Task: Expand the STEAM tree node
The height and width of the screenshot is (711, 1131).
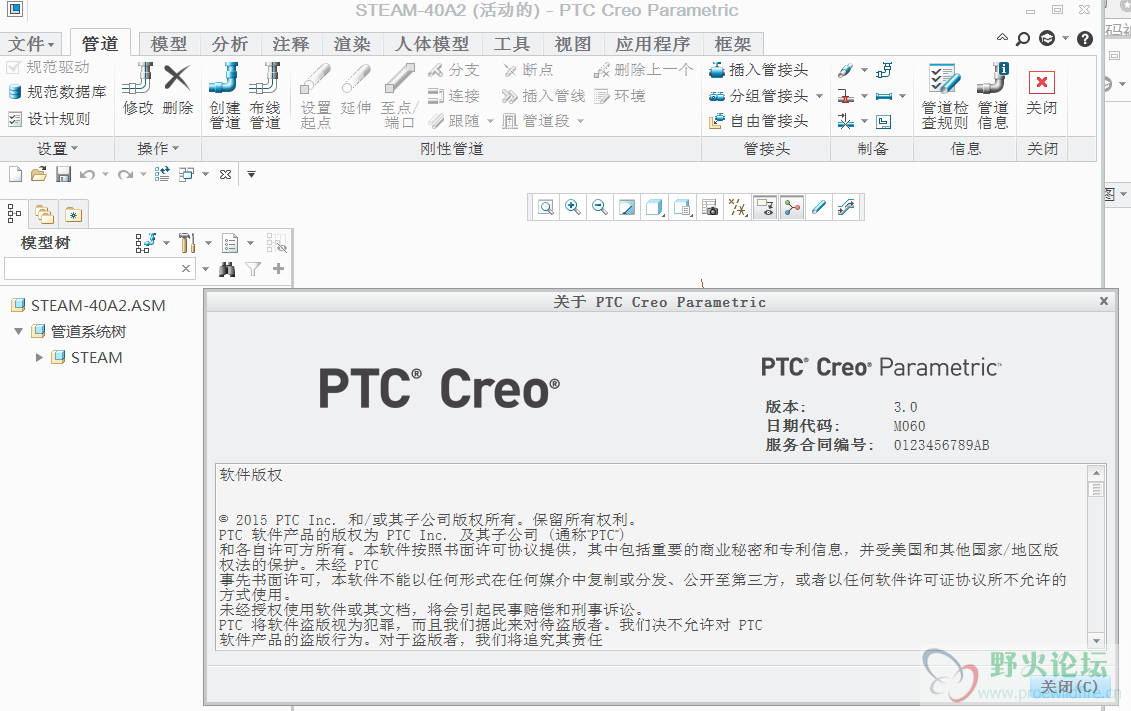Action: point(39,358)
